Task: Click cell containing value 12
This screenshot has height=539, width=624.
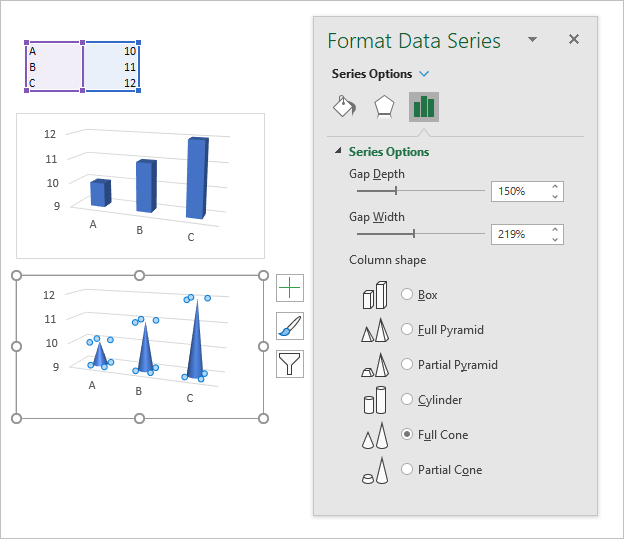Action: click(111, 83)
